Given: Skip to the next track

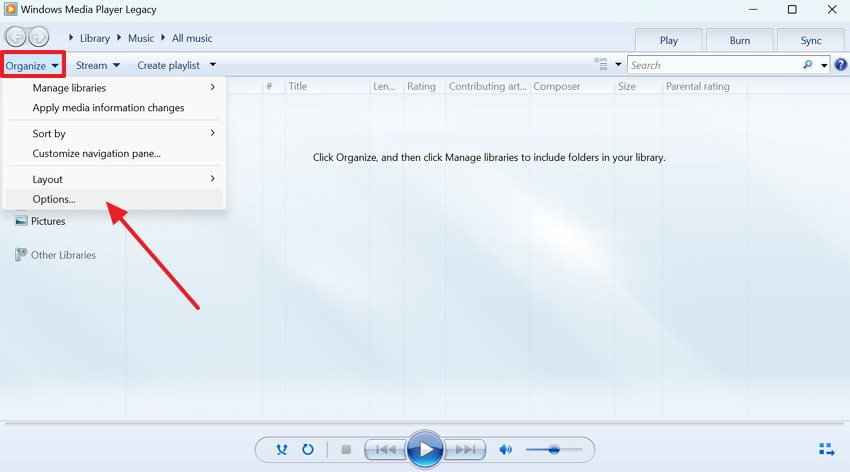Looking at the screenshot, I should click(465, 449).
